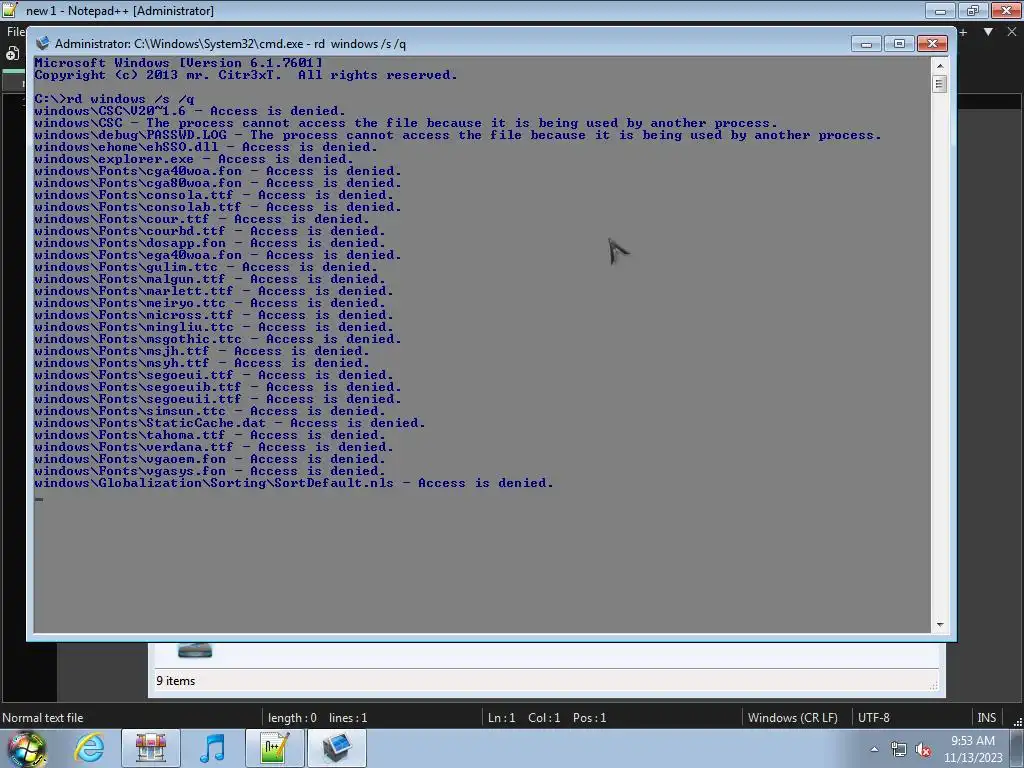1024x768 pixels.
Task: Click 'length : 0' status bar entry
Action: (x=292, y=718)
